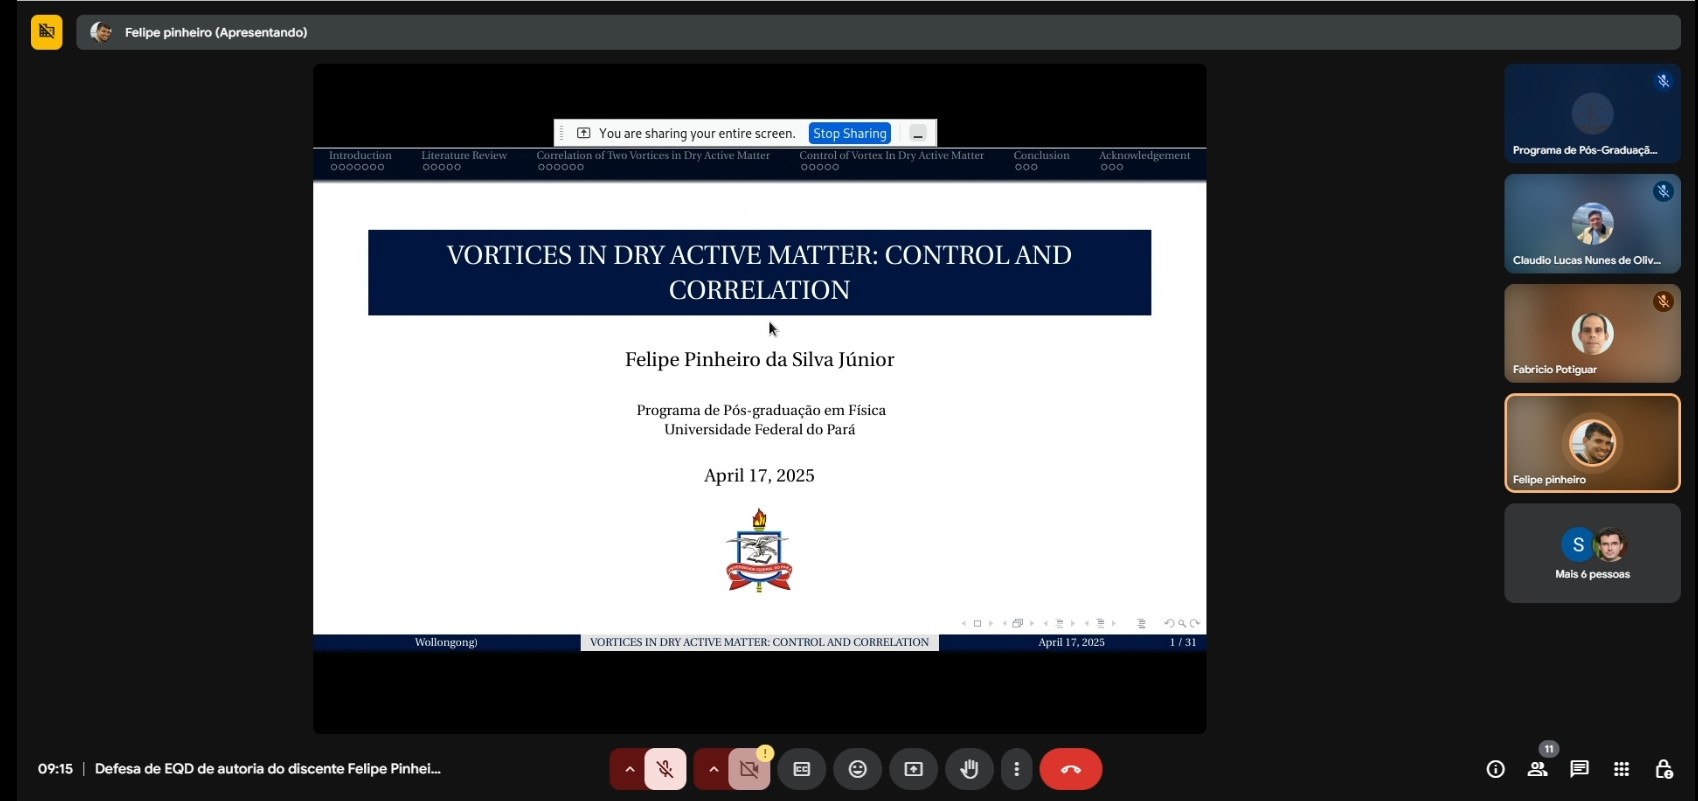Toggle the camera on/off button
The width and height of the screenshot is (1698, 801).
[749, 769]
